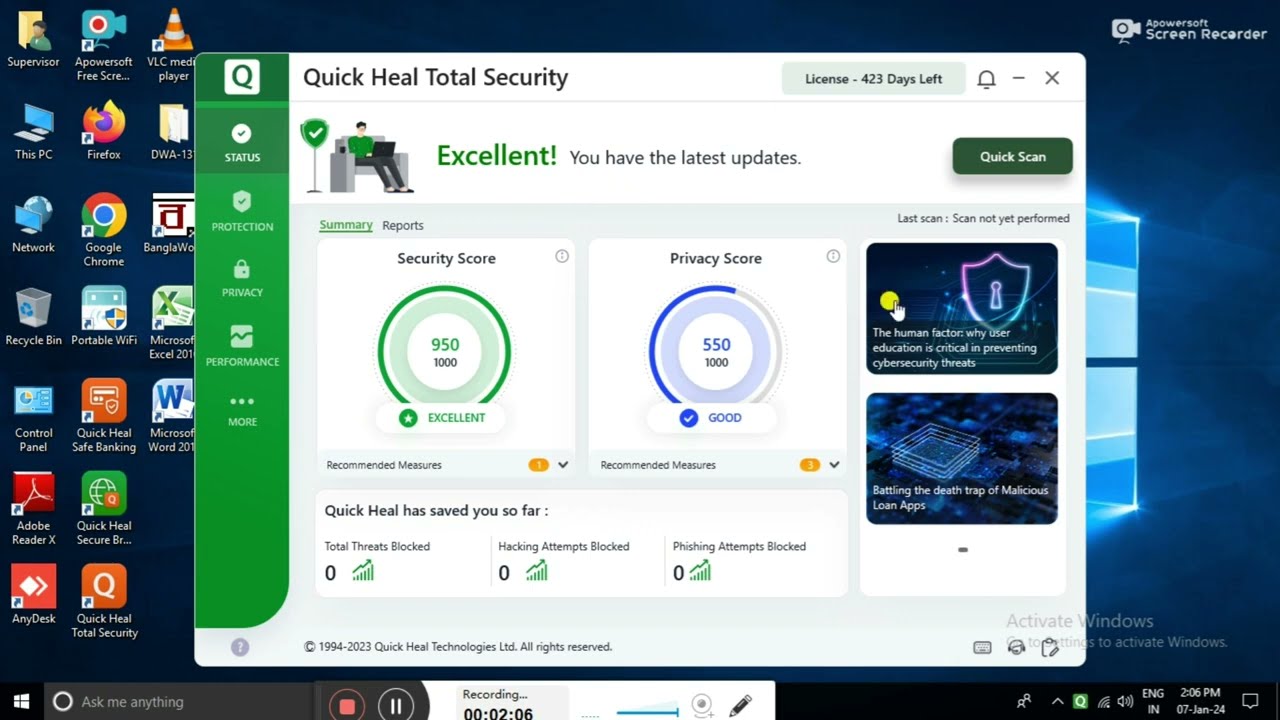Viewport: 1280px width, 720px height.
Task: View Total Threats Blocked chart icon
Action: (x=362, y=571)
